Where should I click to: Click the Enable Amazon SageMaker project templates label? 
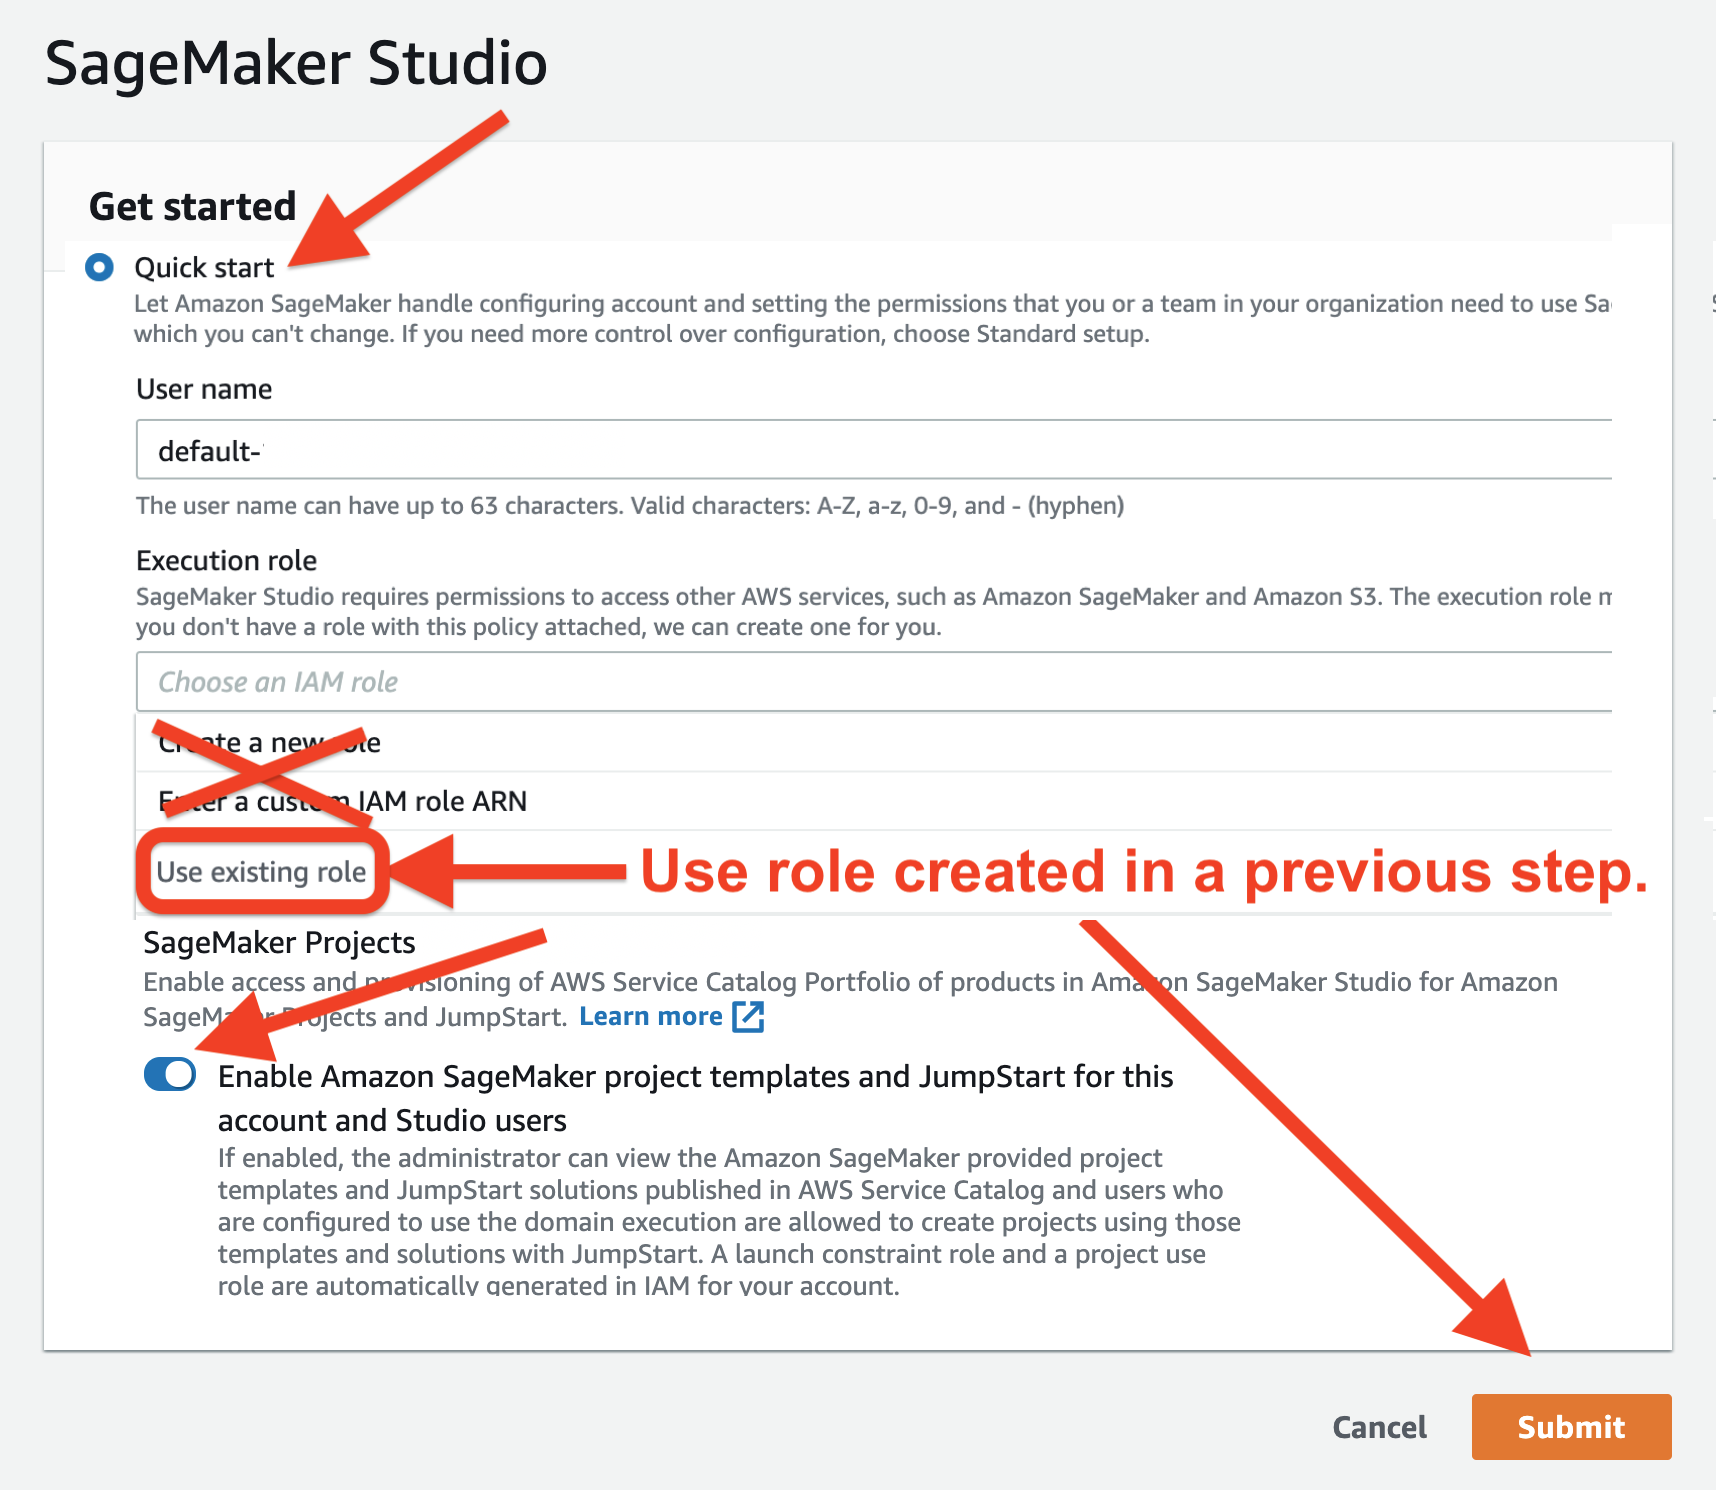pos(696,1098)
